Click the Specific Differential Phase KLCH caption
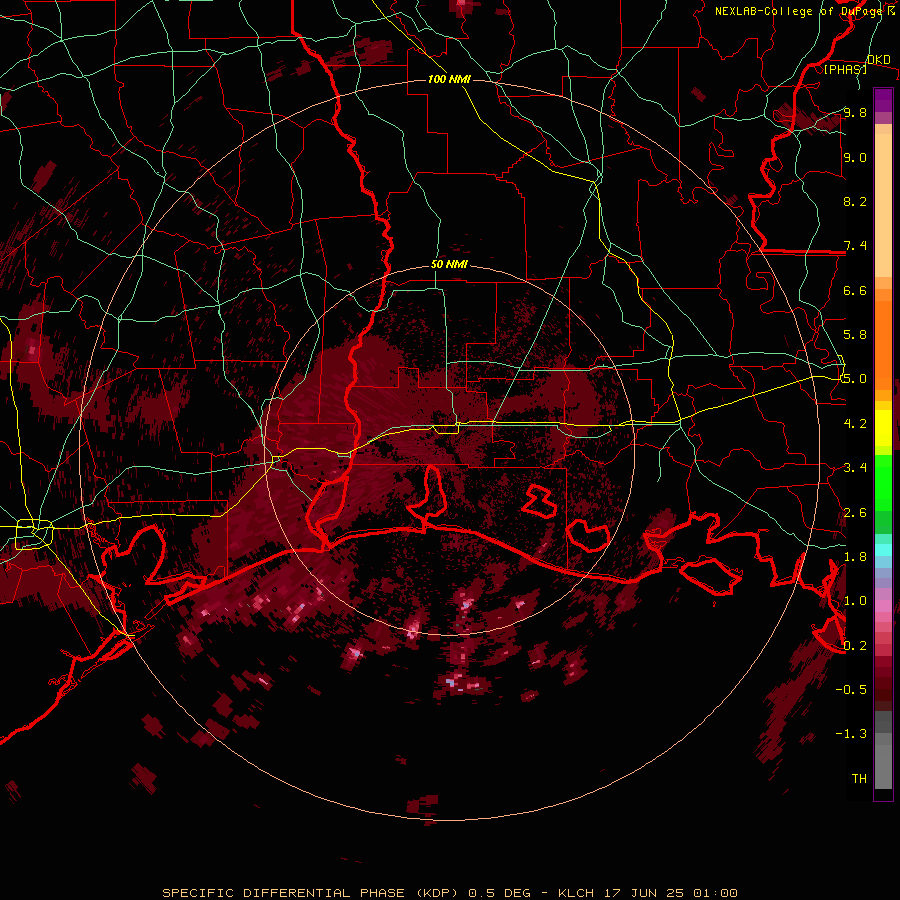Viewport: 900px width, 900px height. [x=449, y=893]
